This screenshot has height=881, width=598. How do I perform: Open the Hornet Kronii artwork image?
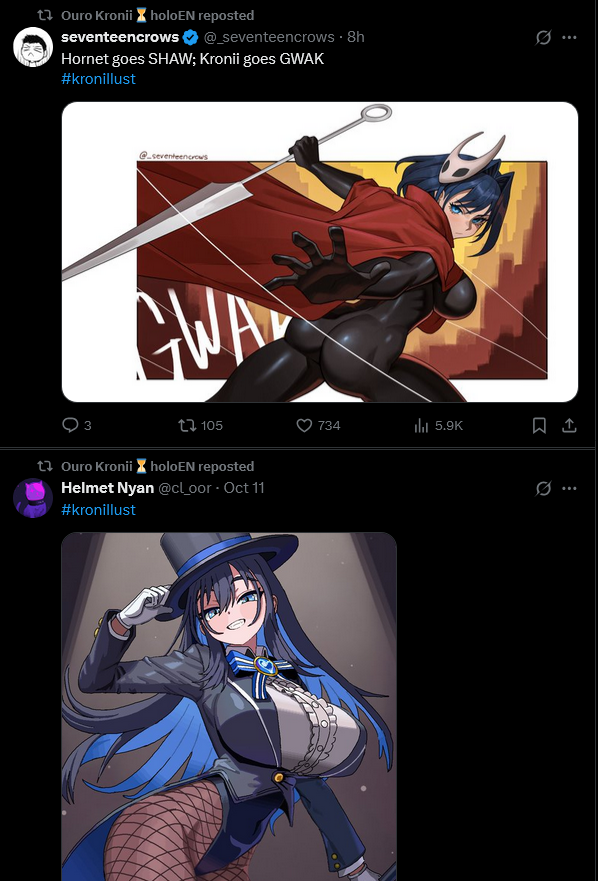pos(320,252)
